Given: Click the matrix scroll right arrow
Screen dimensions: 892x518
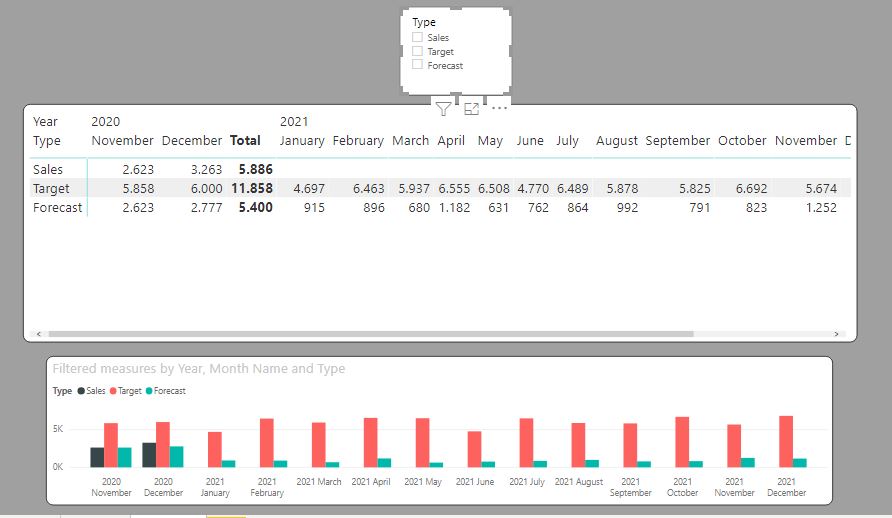Looking at the screenshot, I should click(836, 334).
